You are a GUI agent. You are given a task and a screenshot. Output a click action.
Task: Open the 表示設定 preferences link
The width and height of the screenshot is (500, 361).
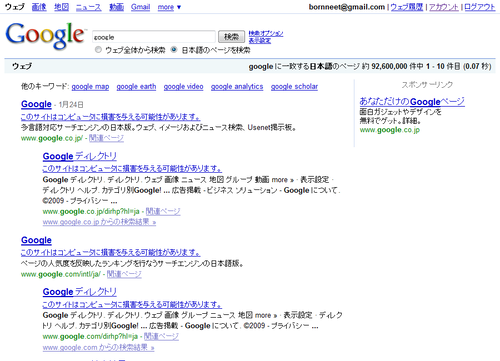coord(260,41)
